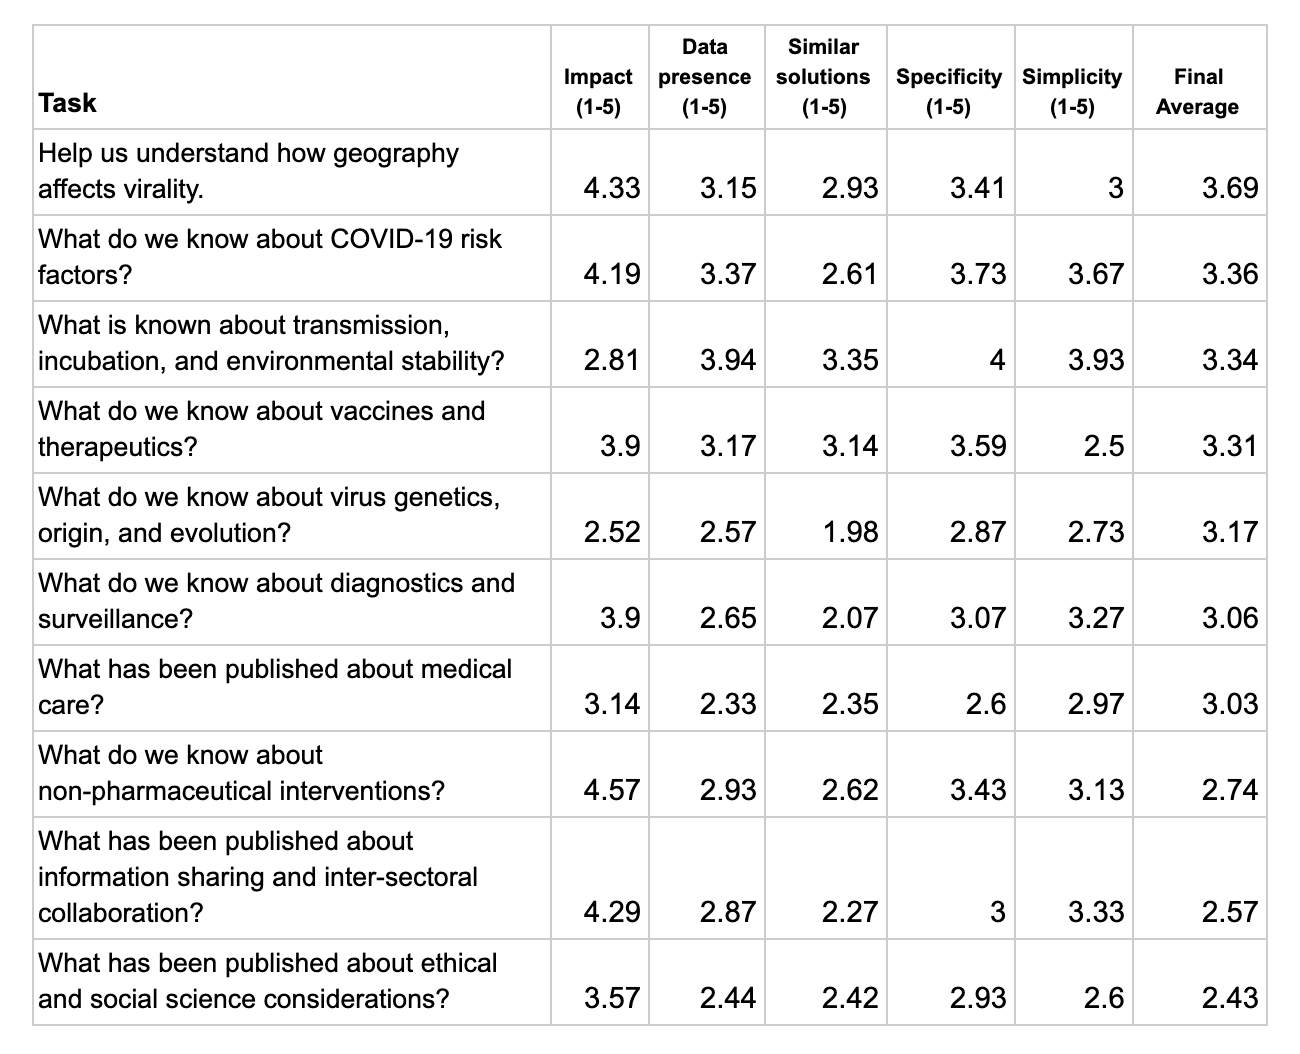Select the Task column header cell
The height and width of the screenshot is (1054, 1300).
coord(291,78)
